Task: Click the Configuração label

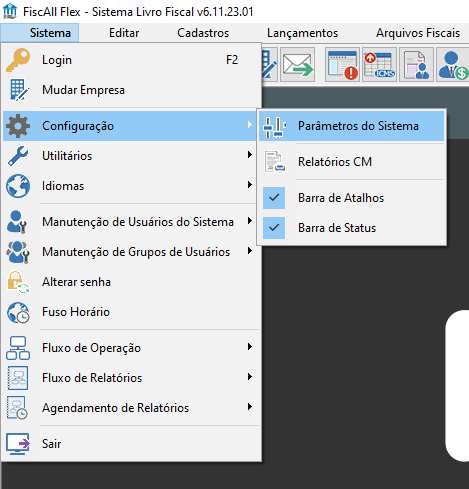Action: (78, 126)
